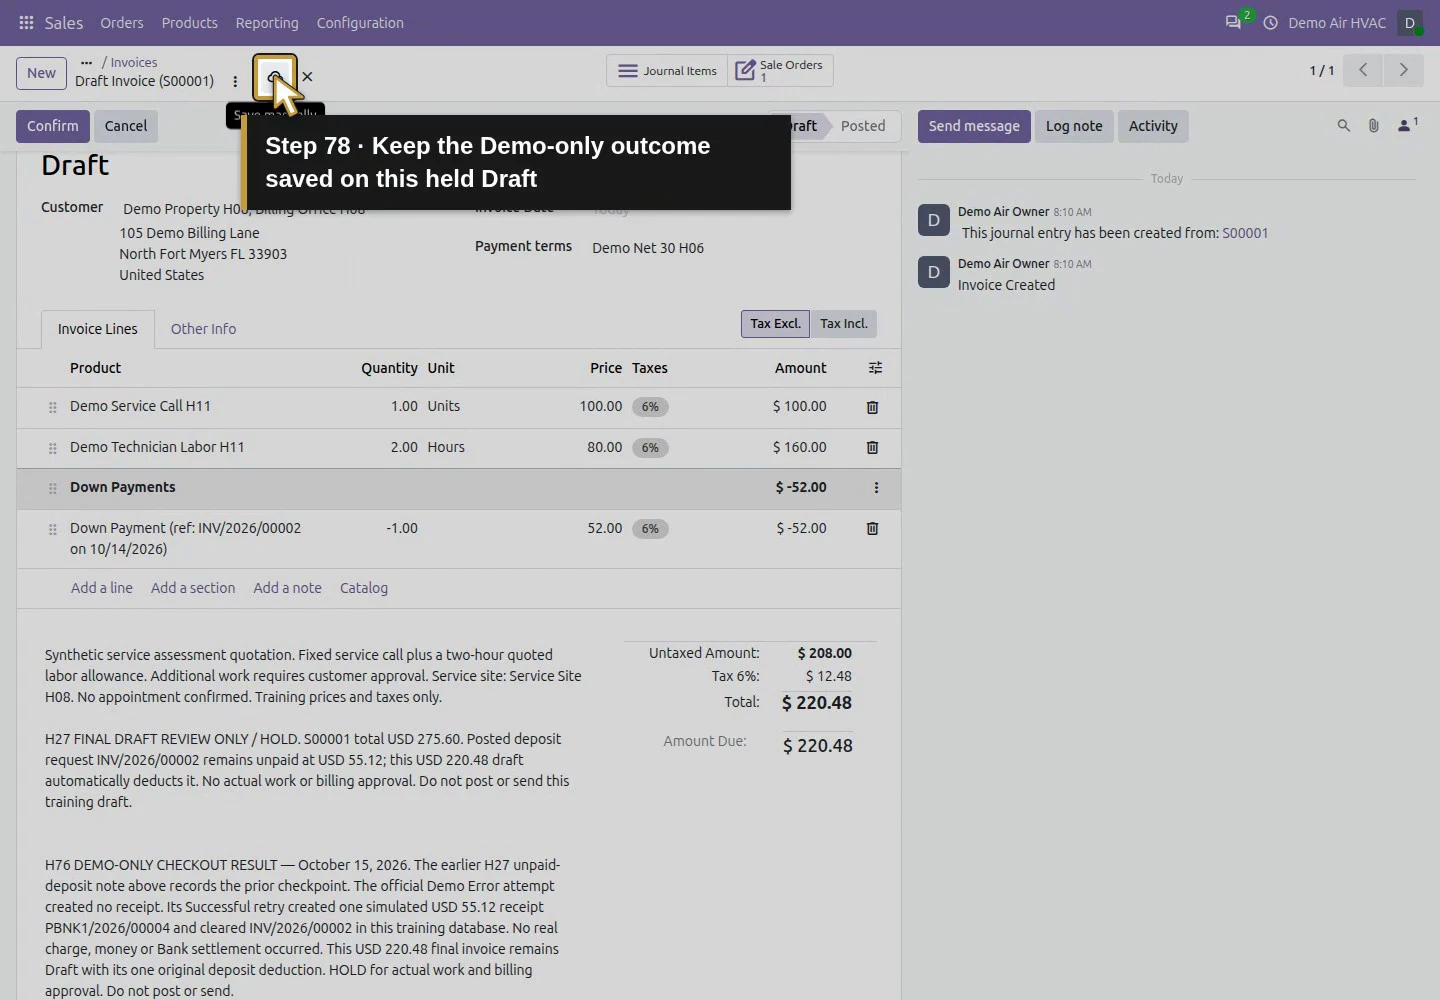
Task: Delete the Demo Technician Labor H11 line
Action: [x=872, y=447]
